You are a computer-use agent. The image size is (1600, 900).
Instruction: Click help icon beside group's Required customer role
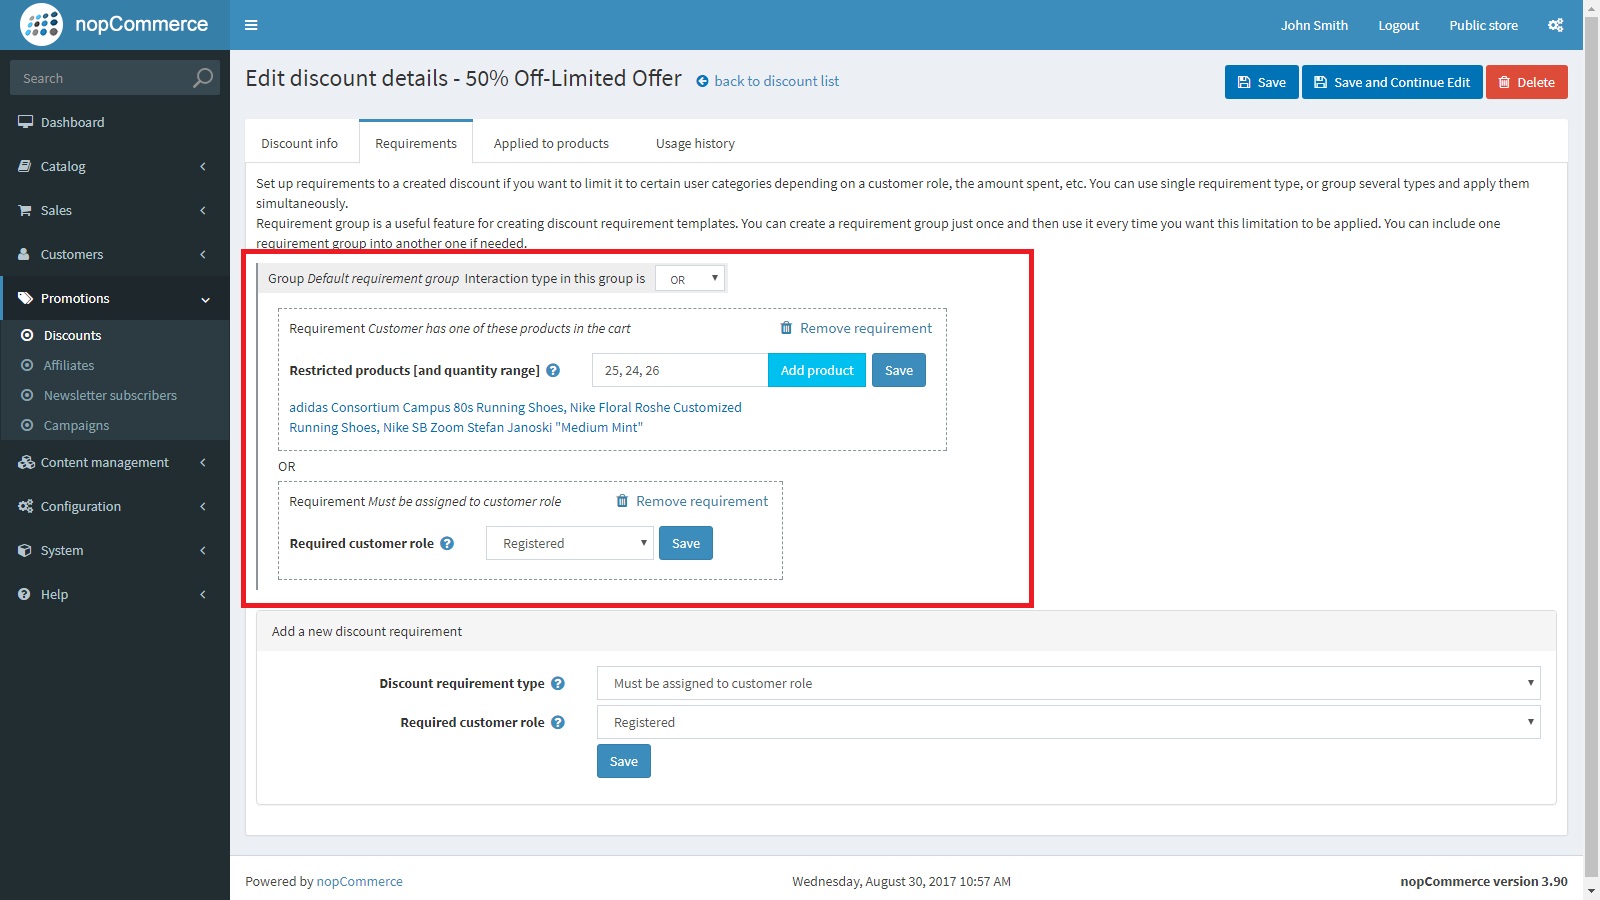click(x=447, y=543)
